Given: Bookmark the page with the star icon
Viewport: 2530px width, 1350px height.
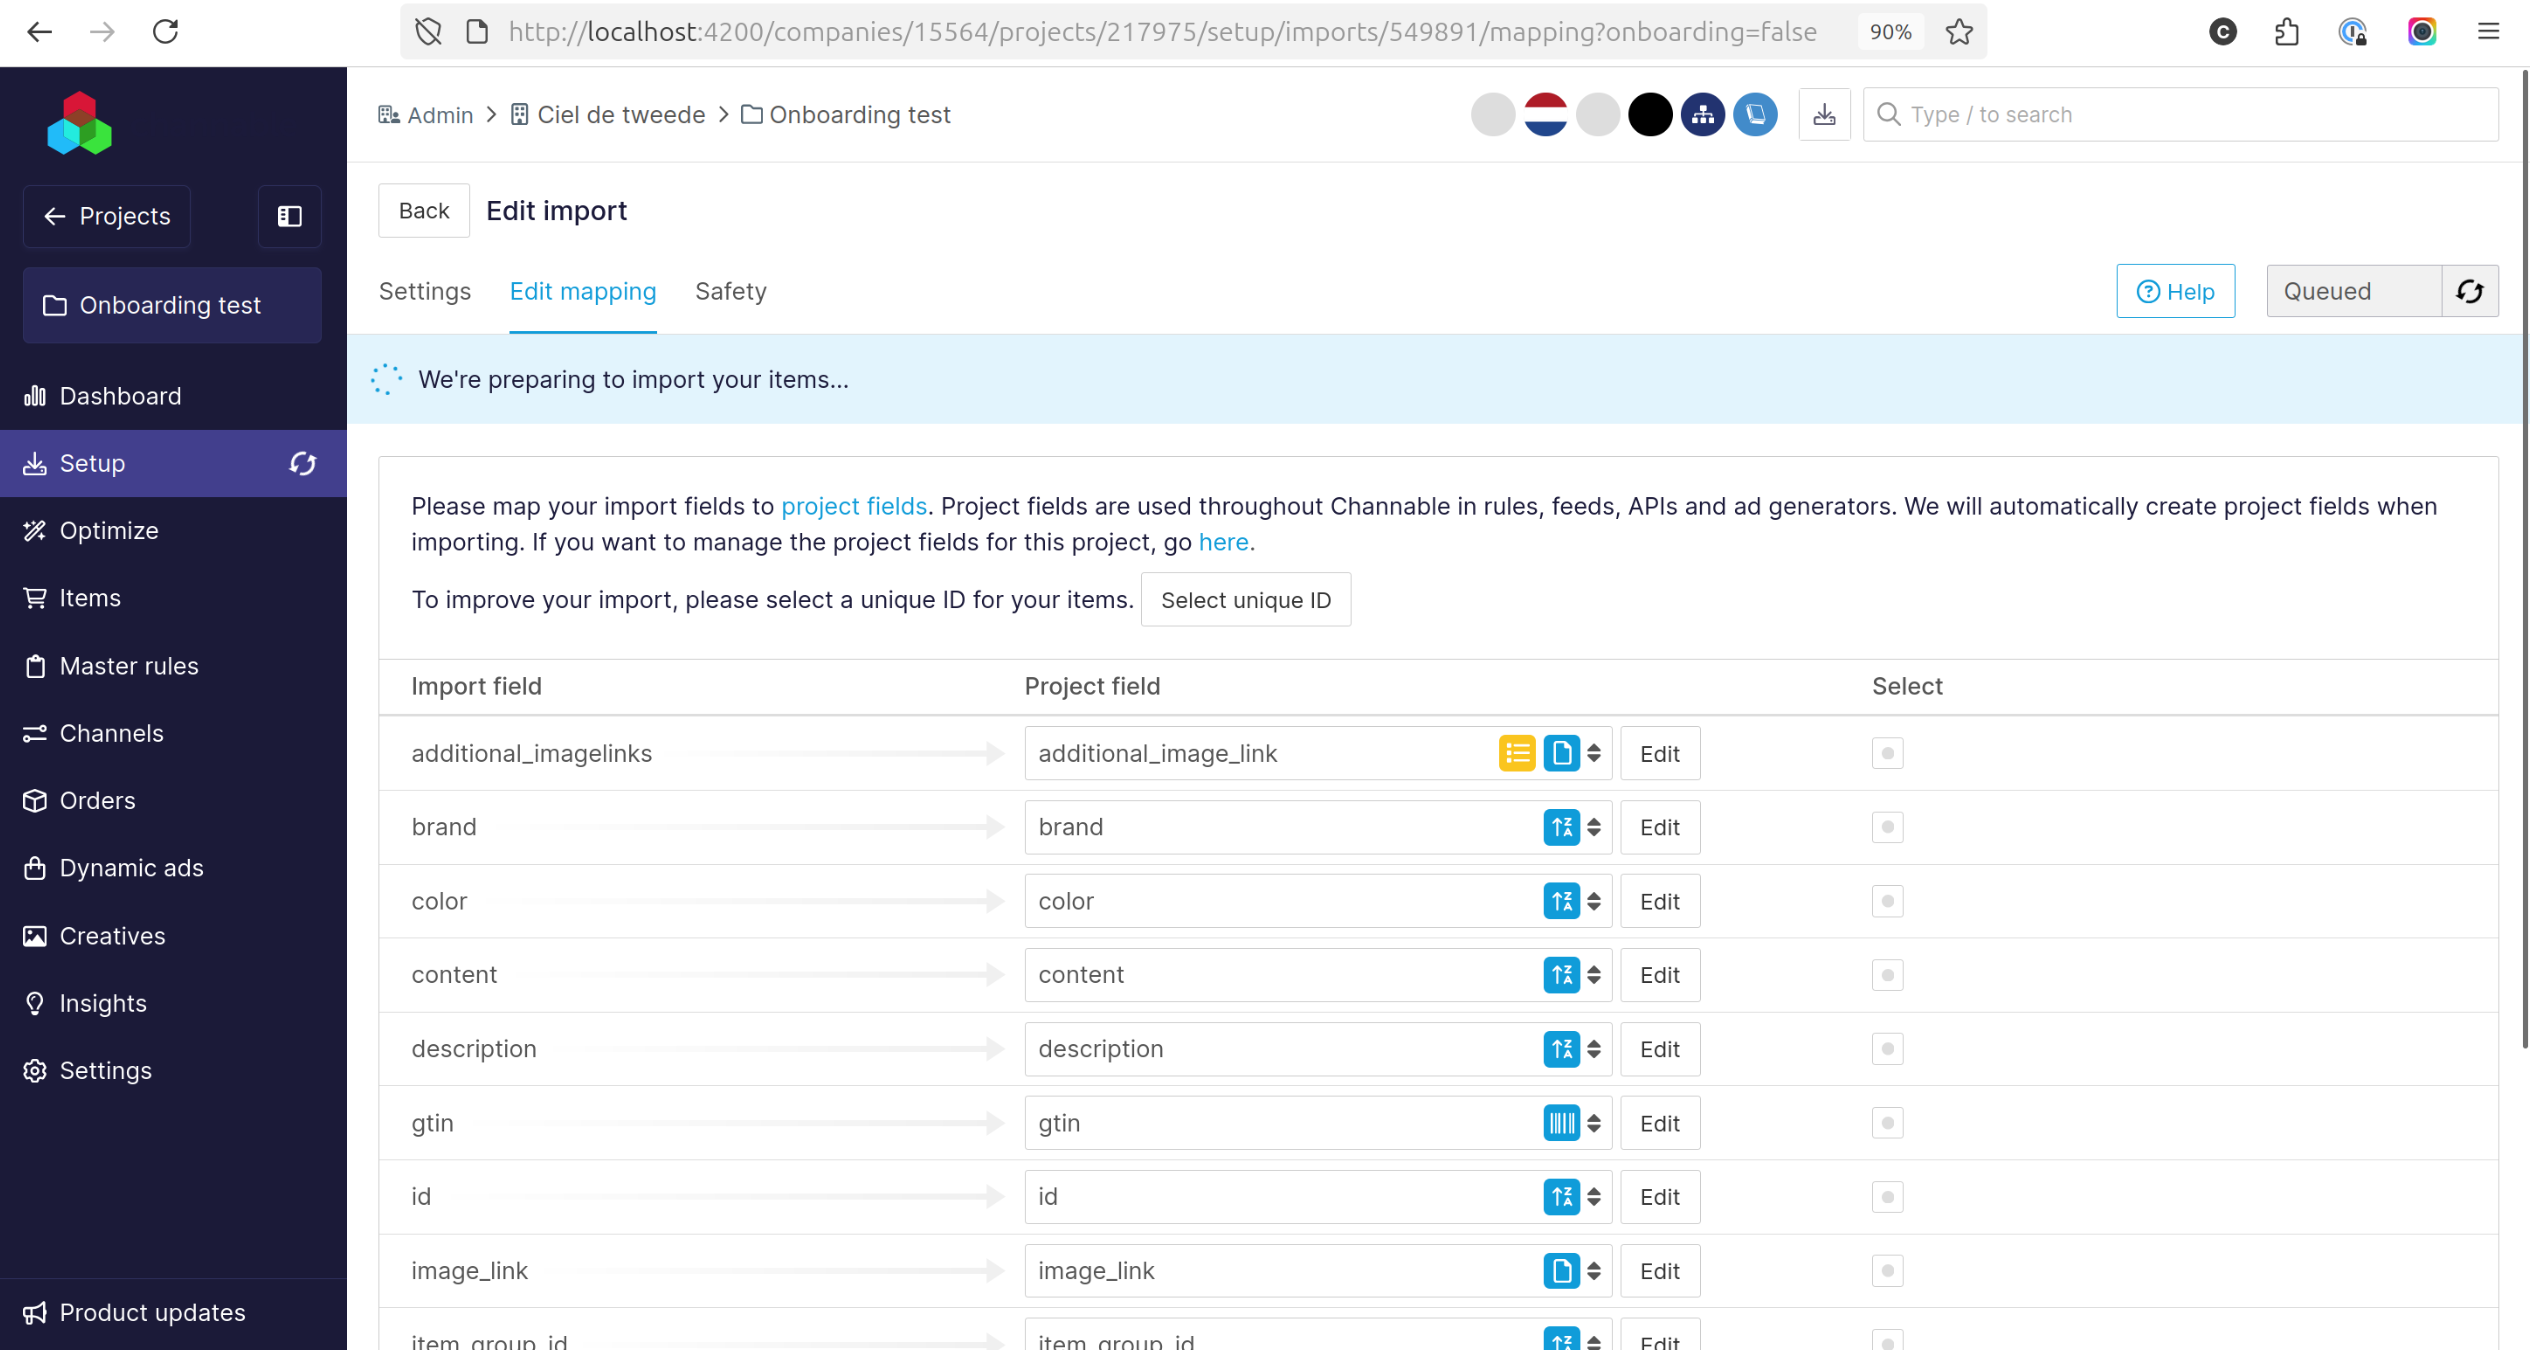Looking at the screenshot, I should (x=1959, y=32).
